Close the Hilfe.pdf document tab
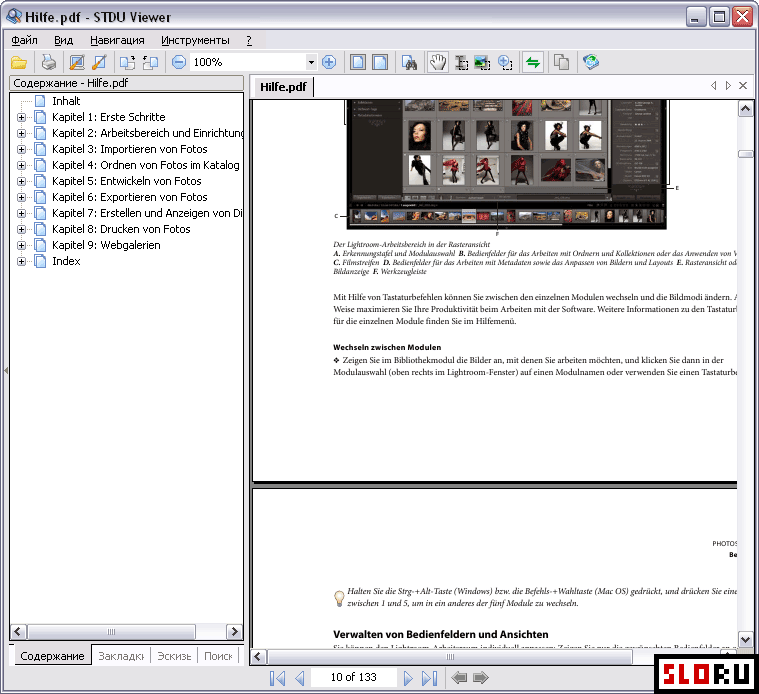The height and width of the screenshot is (694, 759). click(x=743, y=86)
